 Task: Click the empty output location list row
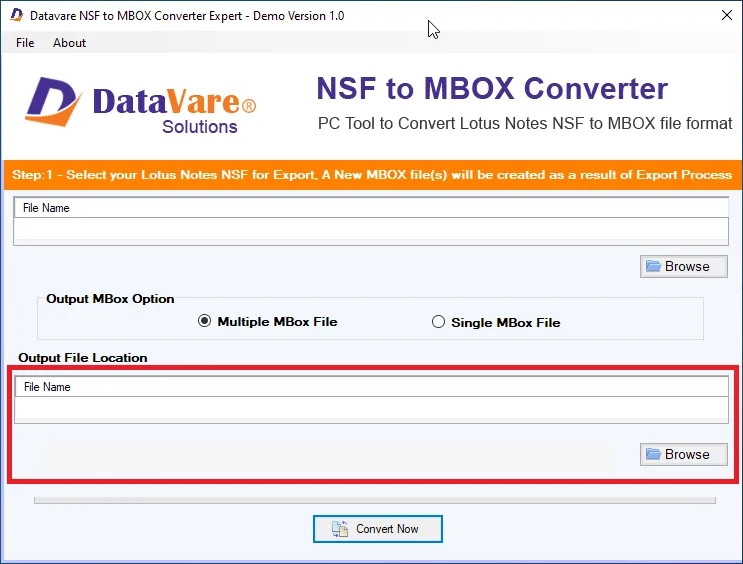point(372,409)
